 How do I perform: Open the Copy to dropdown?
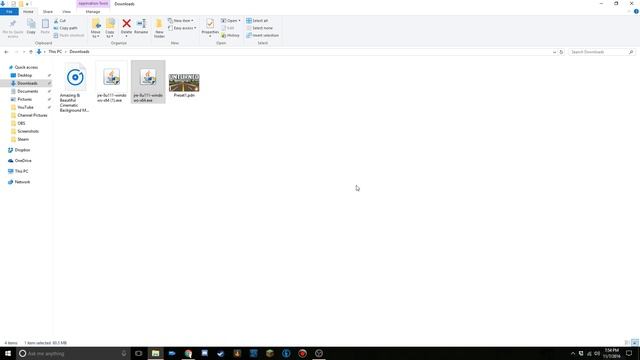pyautogui.click(x=110, y=28)
